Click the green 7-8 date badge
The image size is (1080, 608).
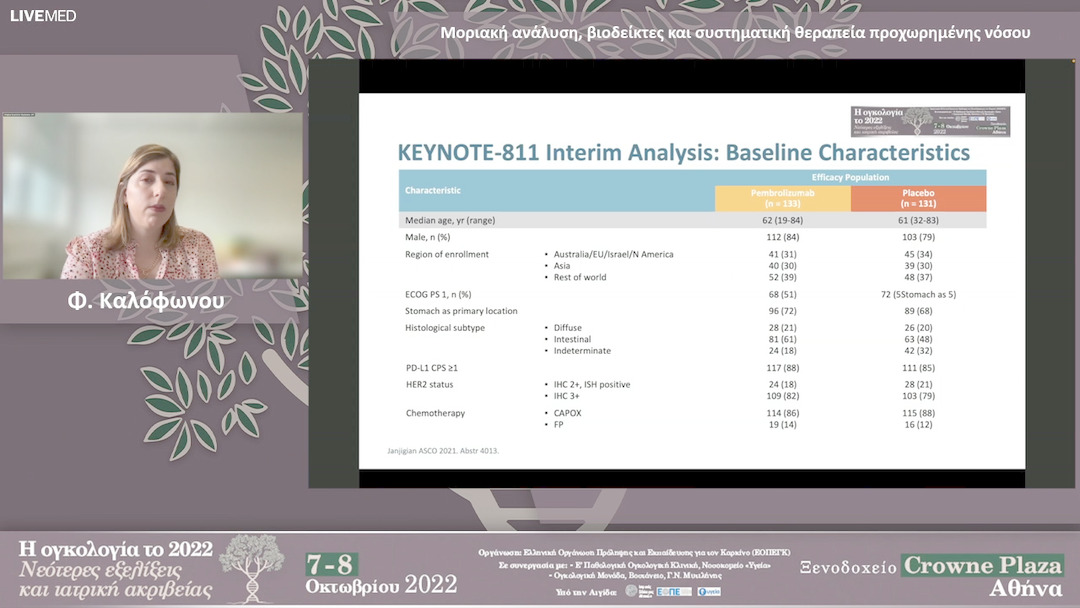pyautogui.click(x=333, y=564)
